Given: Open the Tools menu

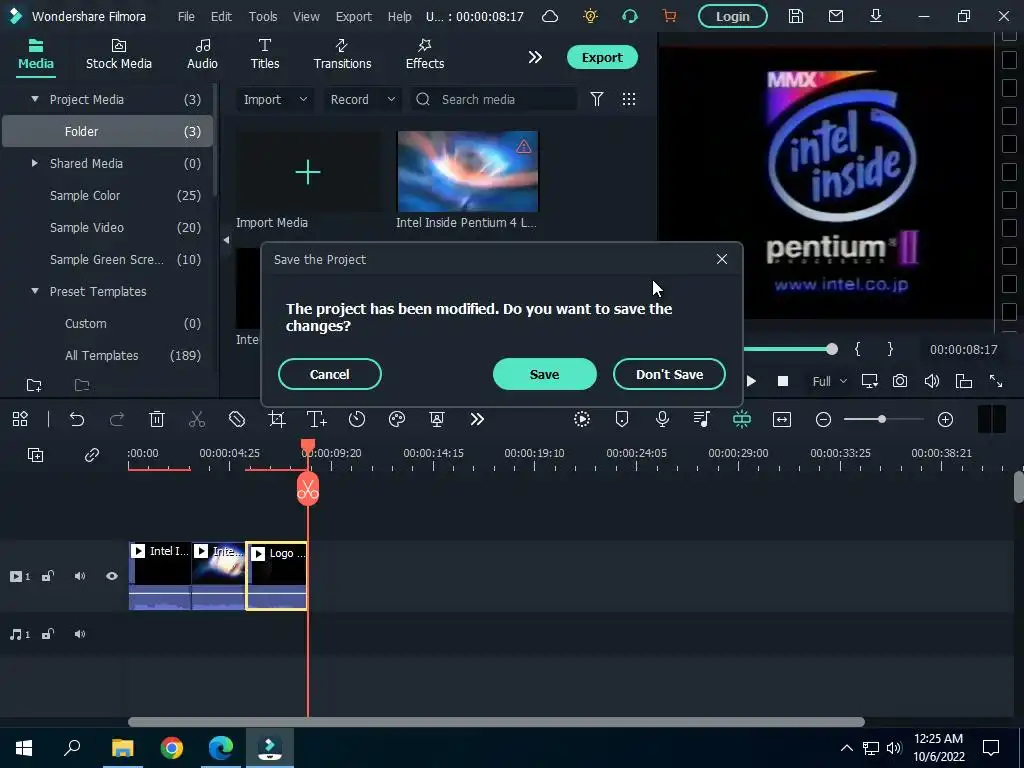Looking at the screenshot, I should (263, 16).
